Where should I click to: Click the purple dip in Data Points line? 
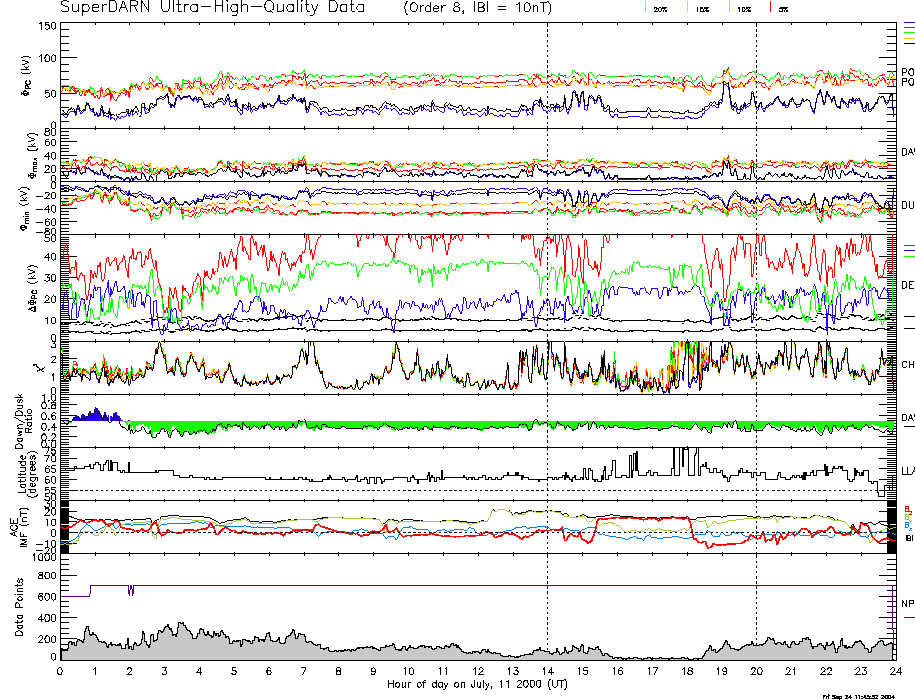click(131, 590)
